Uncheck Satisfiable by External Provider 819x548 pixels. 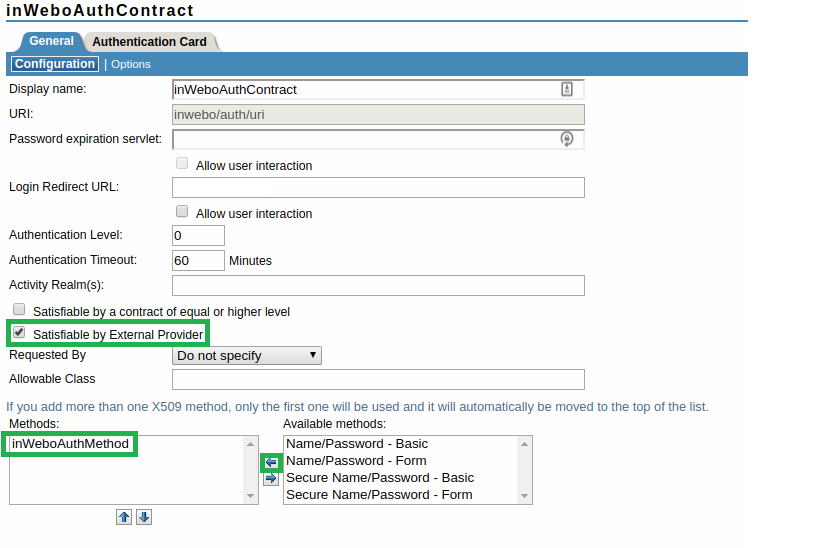pyautogui.click(x=19, y=333)
